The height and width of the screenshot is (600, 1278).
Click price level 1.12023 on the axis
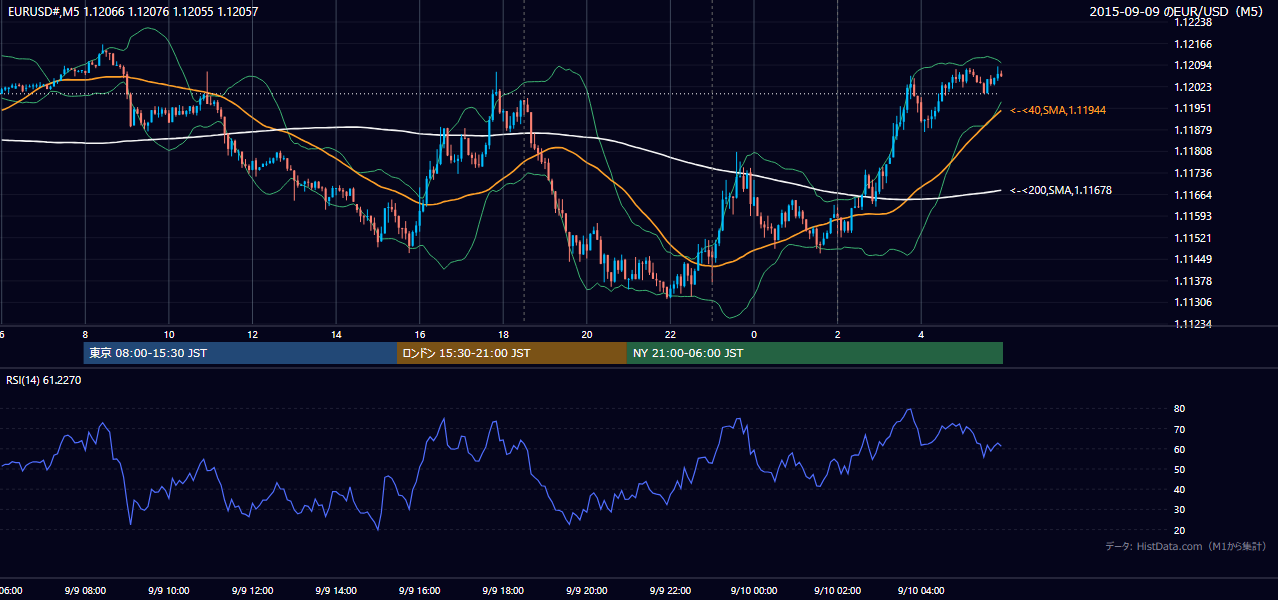click(1193, 87)
